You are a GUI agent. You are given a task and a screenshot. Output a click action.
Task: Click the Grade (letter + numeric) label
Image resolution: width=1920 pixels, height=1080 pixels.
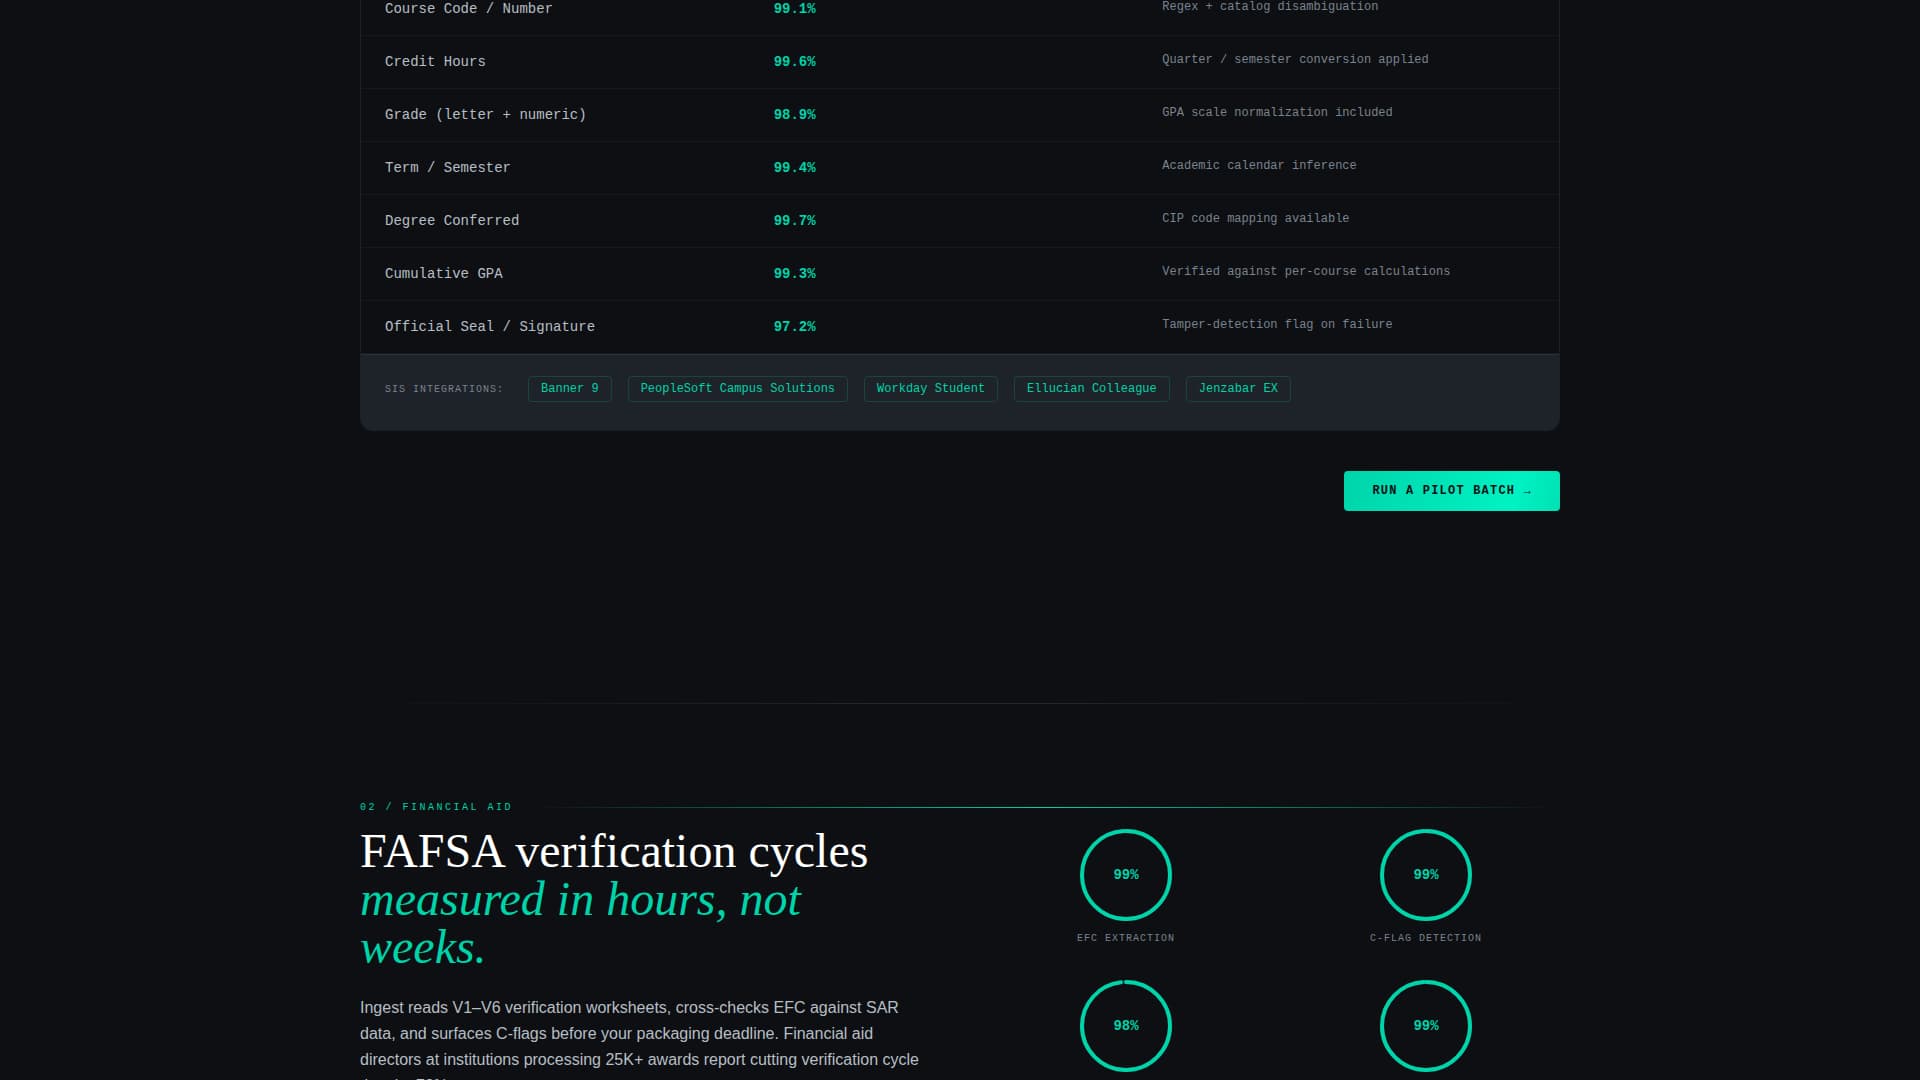485,115
